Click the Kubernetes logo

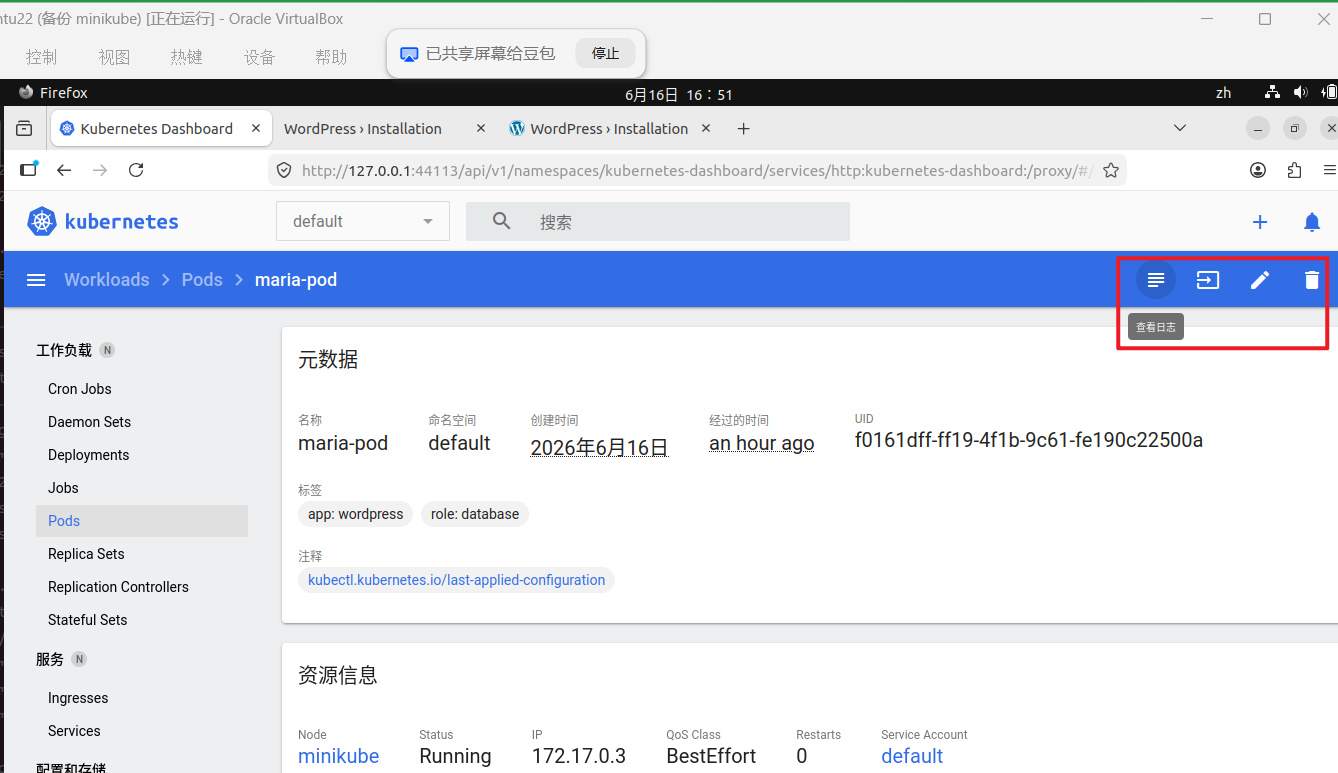tap(103, 221)
